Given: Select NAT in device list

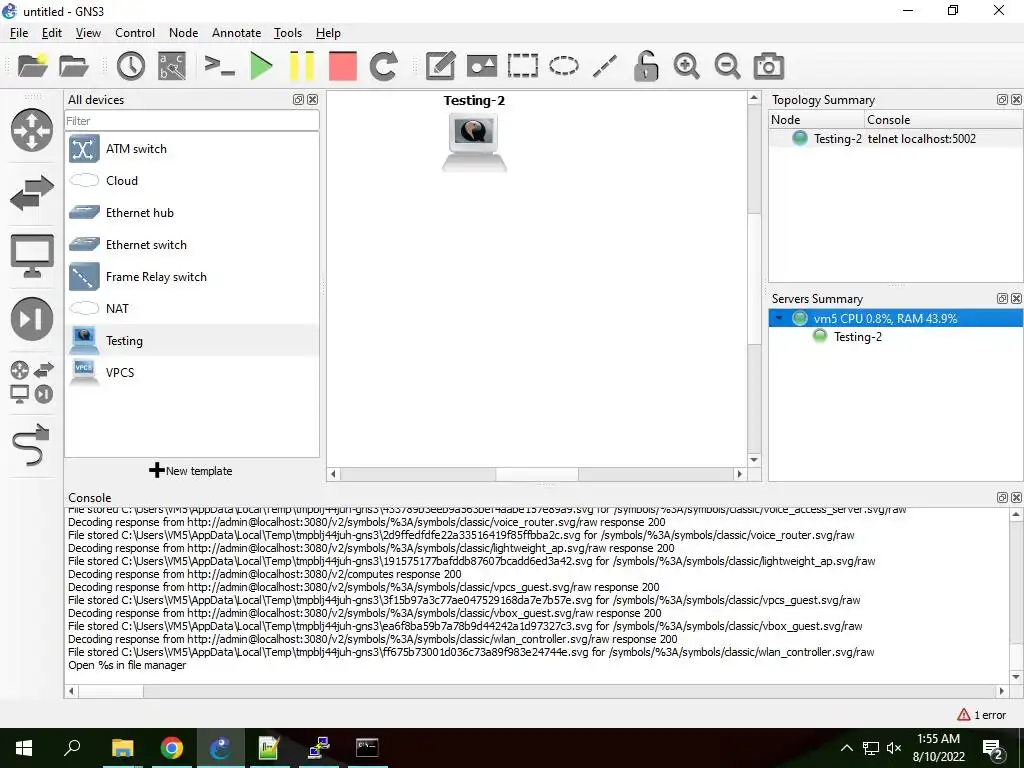Looking at the screenshot, I should pyautogui.click(x=192, y=309).
